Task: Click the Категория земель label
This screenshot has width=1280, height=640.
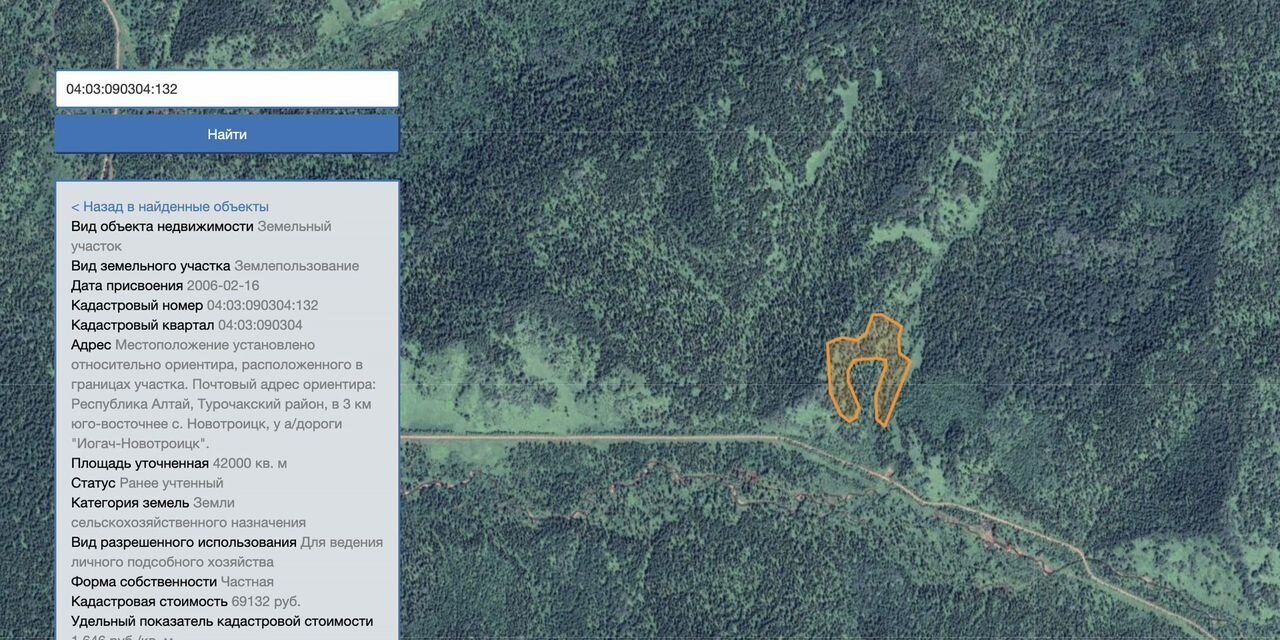Action: click(130, 503)
